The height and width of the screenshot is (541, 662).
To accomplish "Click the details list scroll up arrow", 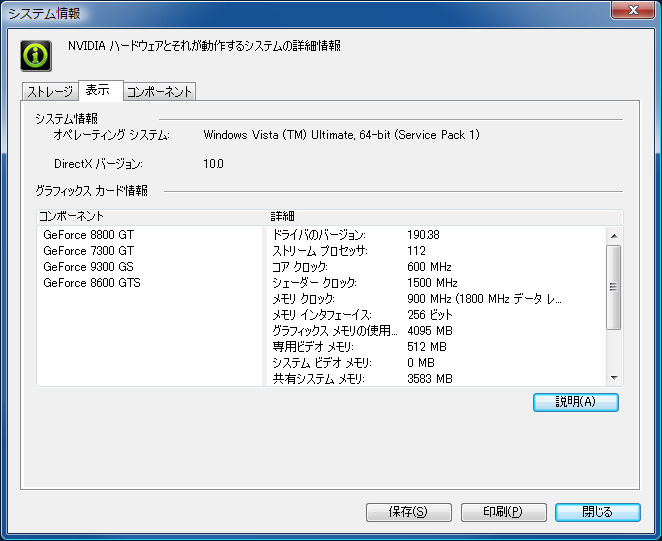I will (x=614, y=236).
